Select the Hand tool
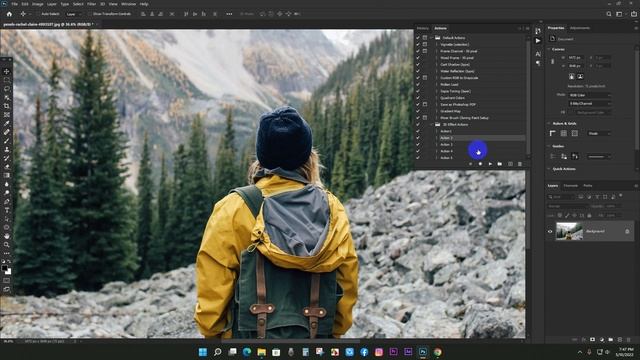Image resolution: width=640 pixels, height=360 pixels. pos(7,236)
